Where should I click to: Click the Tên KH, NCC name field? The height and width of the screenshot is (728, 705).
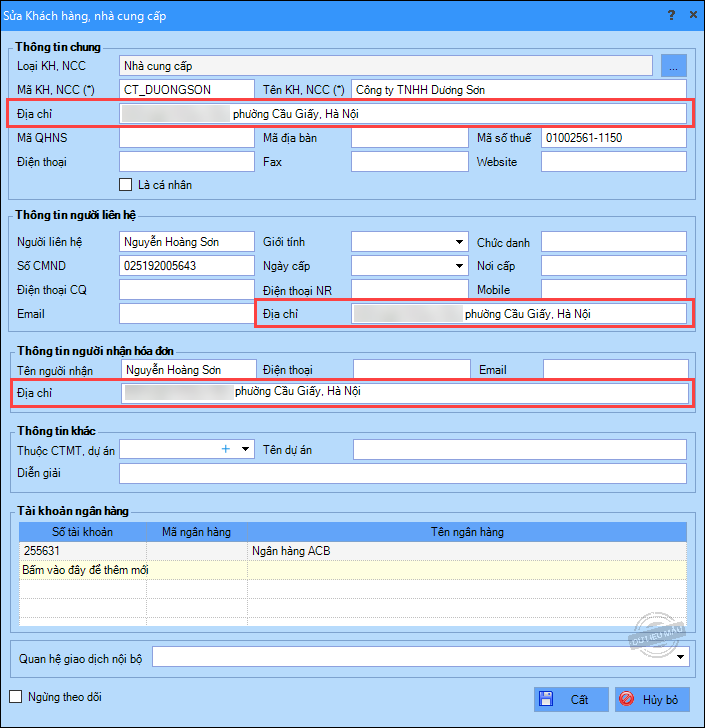pos(519,90)
